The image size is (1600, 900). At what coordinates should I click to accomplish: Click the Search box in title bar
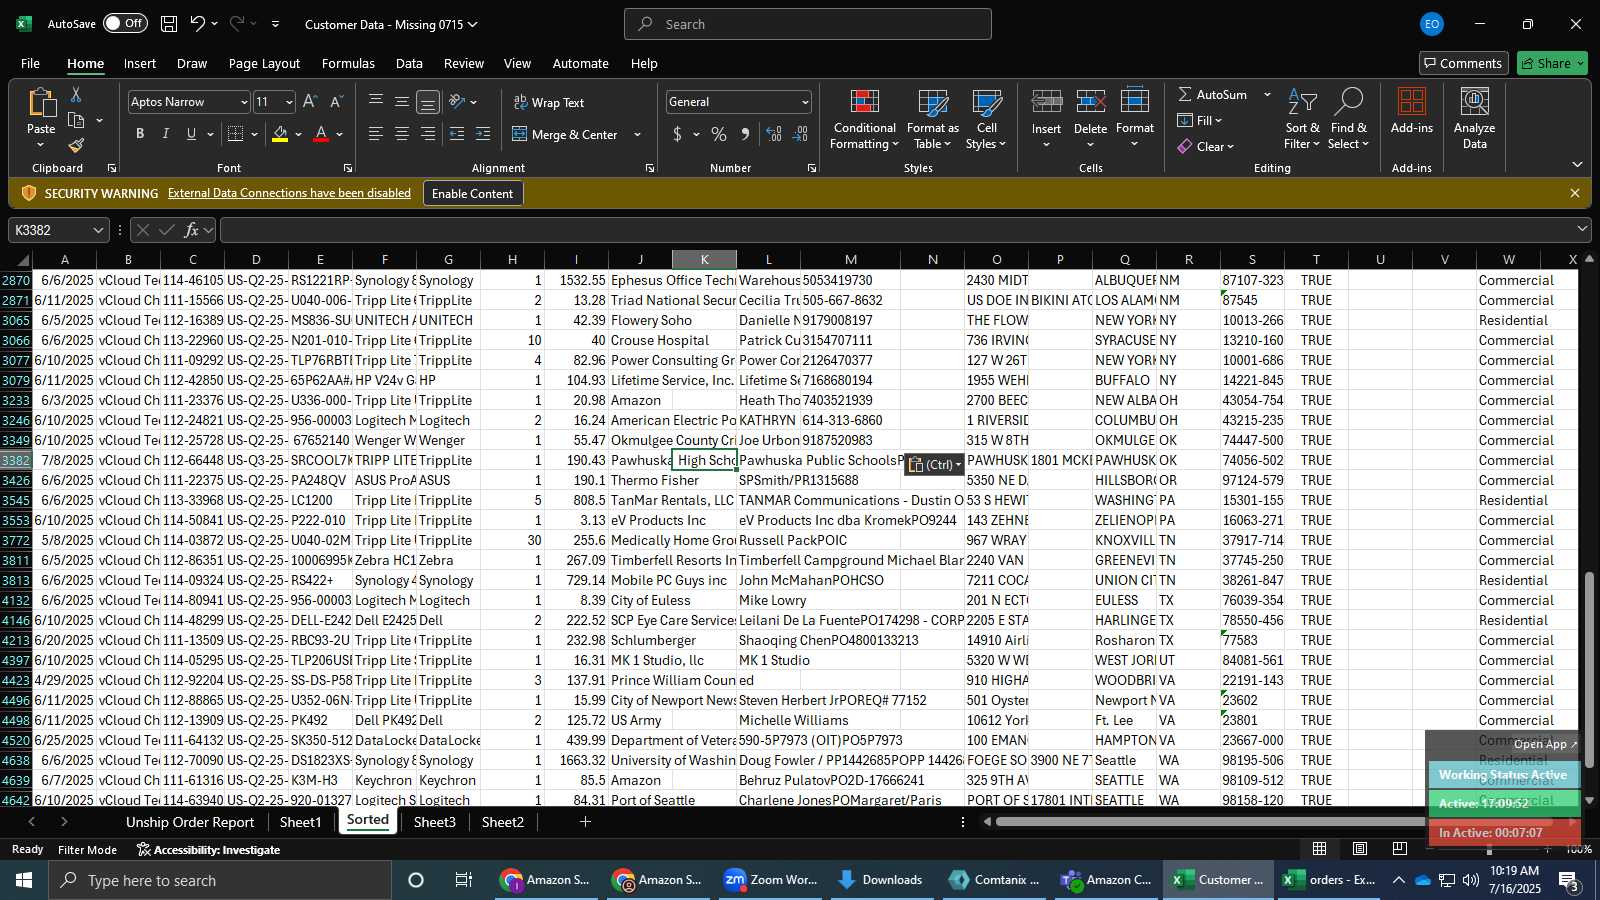808,24
